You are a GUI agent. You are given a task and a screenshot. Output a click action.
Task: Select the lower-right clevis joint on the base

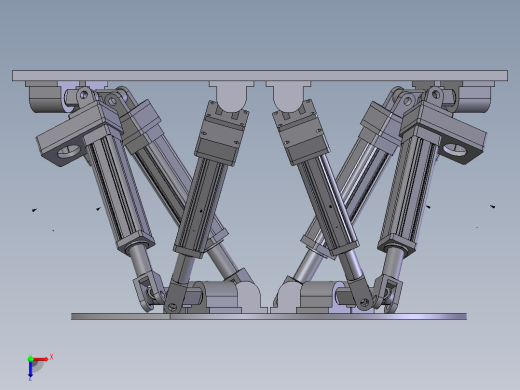(x=387, y=293)
